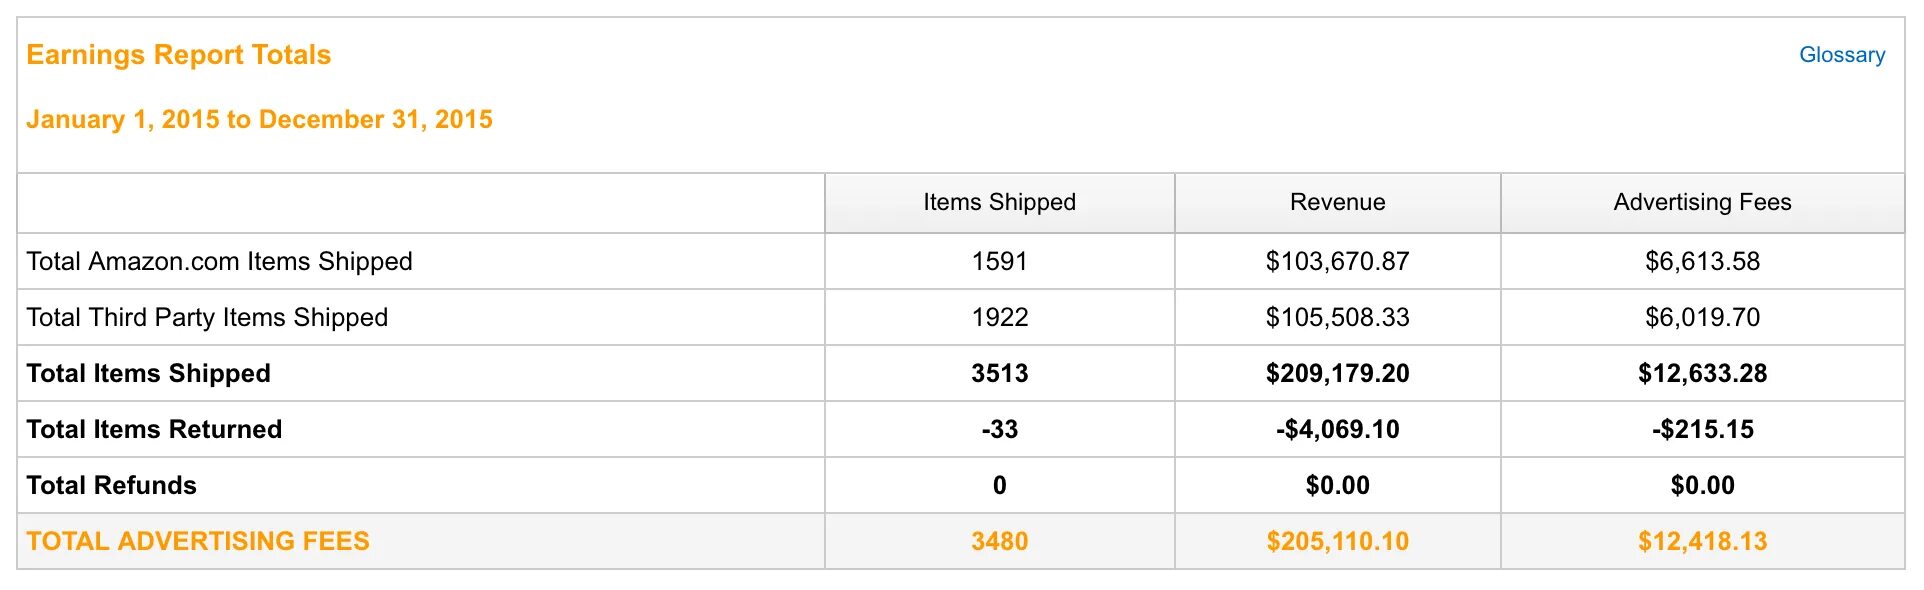Click the 1591 items shipped value
1924x590 pixels.
click(x=999, y=262)
